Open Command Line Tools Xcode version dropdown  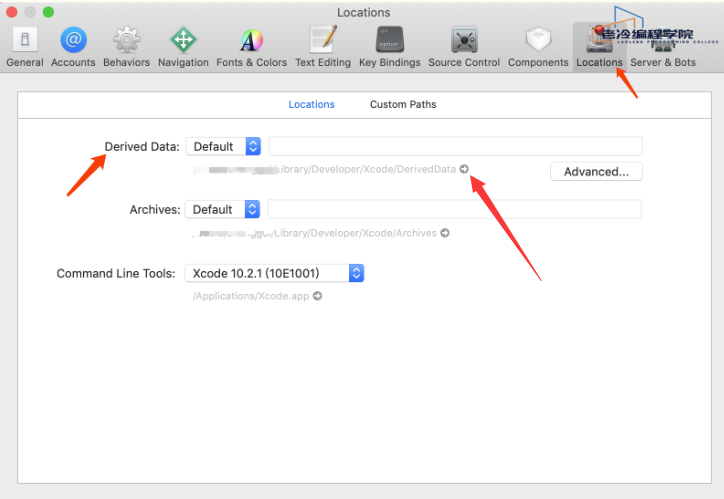click(x=274, y=273)
